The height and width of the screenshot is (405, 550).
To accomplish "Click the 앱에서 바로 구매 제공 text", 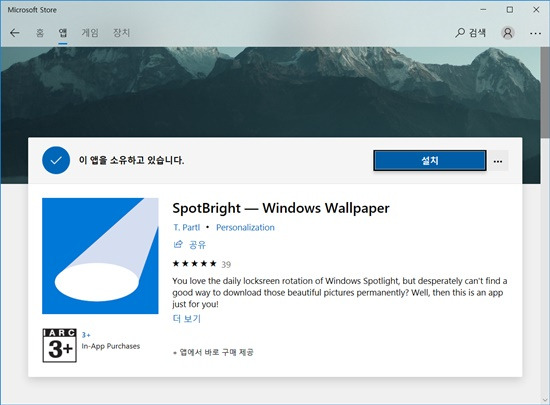I will [x=213, y=352].
